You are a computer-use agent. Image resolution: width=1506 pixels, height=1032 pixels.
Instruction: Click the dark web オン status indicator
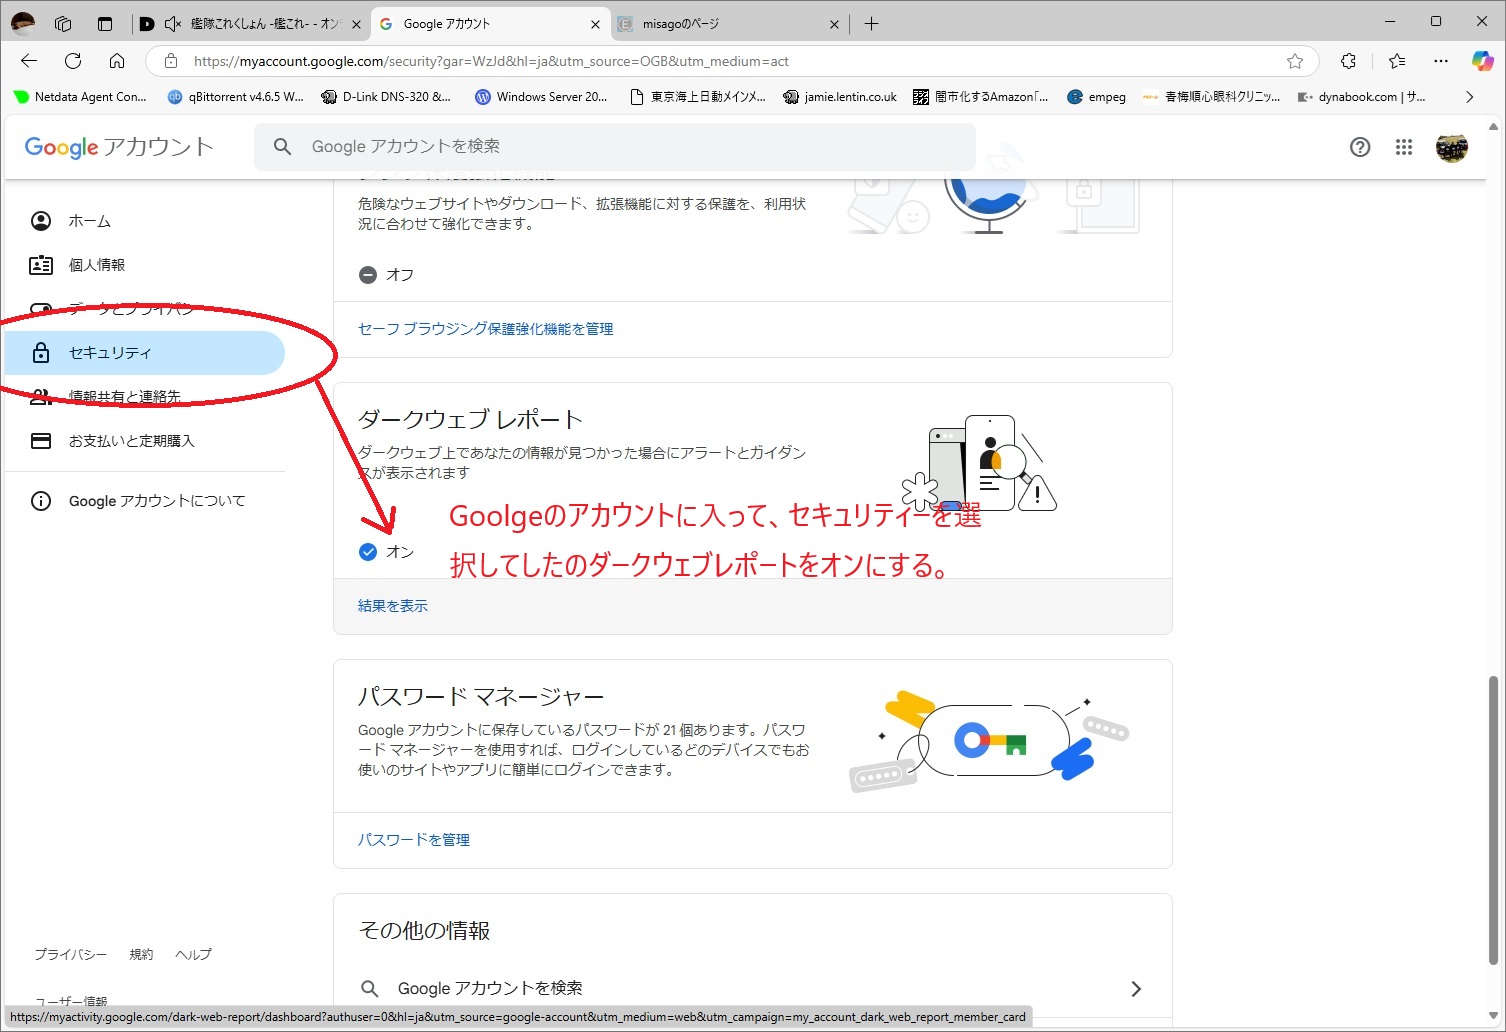[386, 552]
